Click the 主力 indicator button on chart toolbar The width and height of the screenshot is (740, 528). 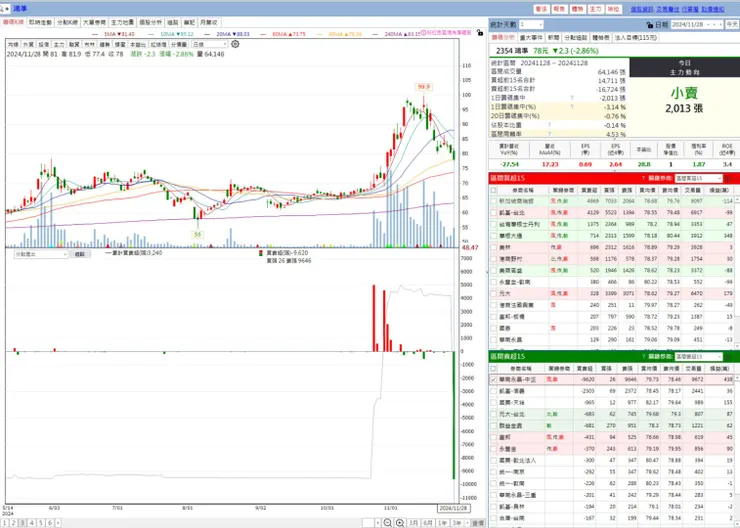[x=59, y=44]
